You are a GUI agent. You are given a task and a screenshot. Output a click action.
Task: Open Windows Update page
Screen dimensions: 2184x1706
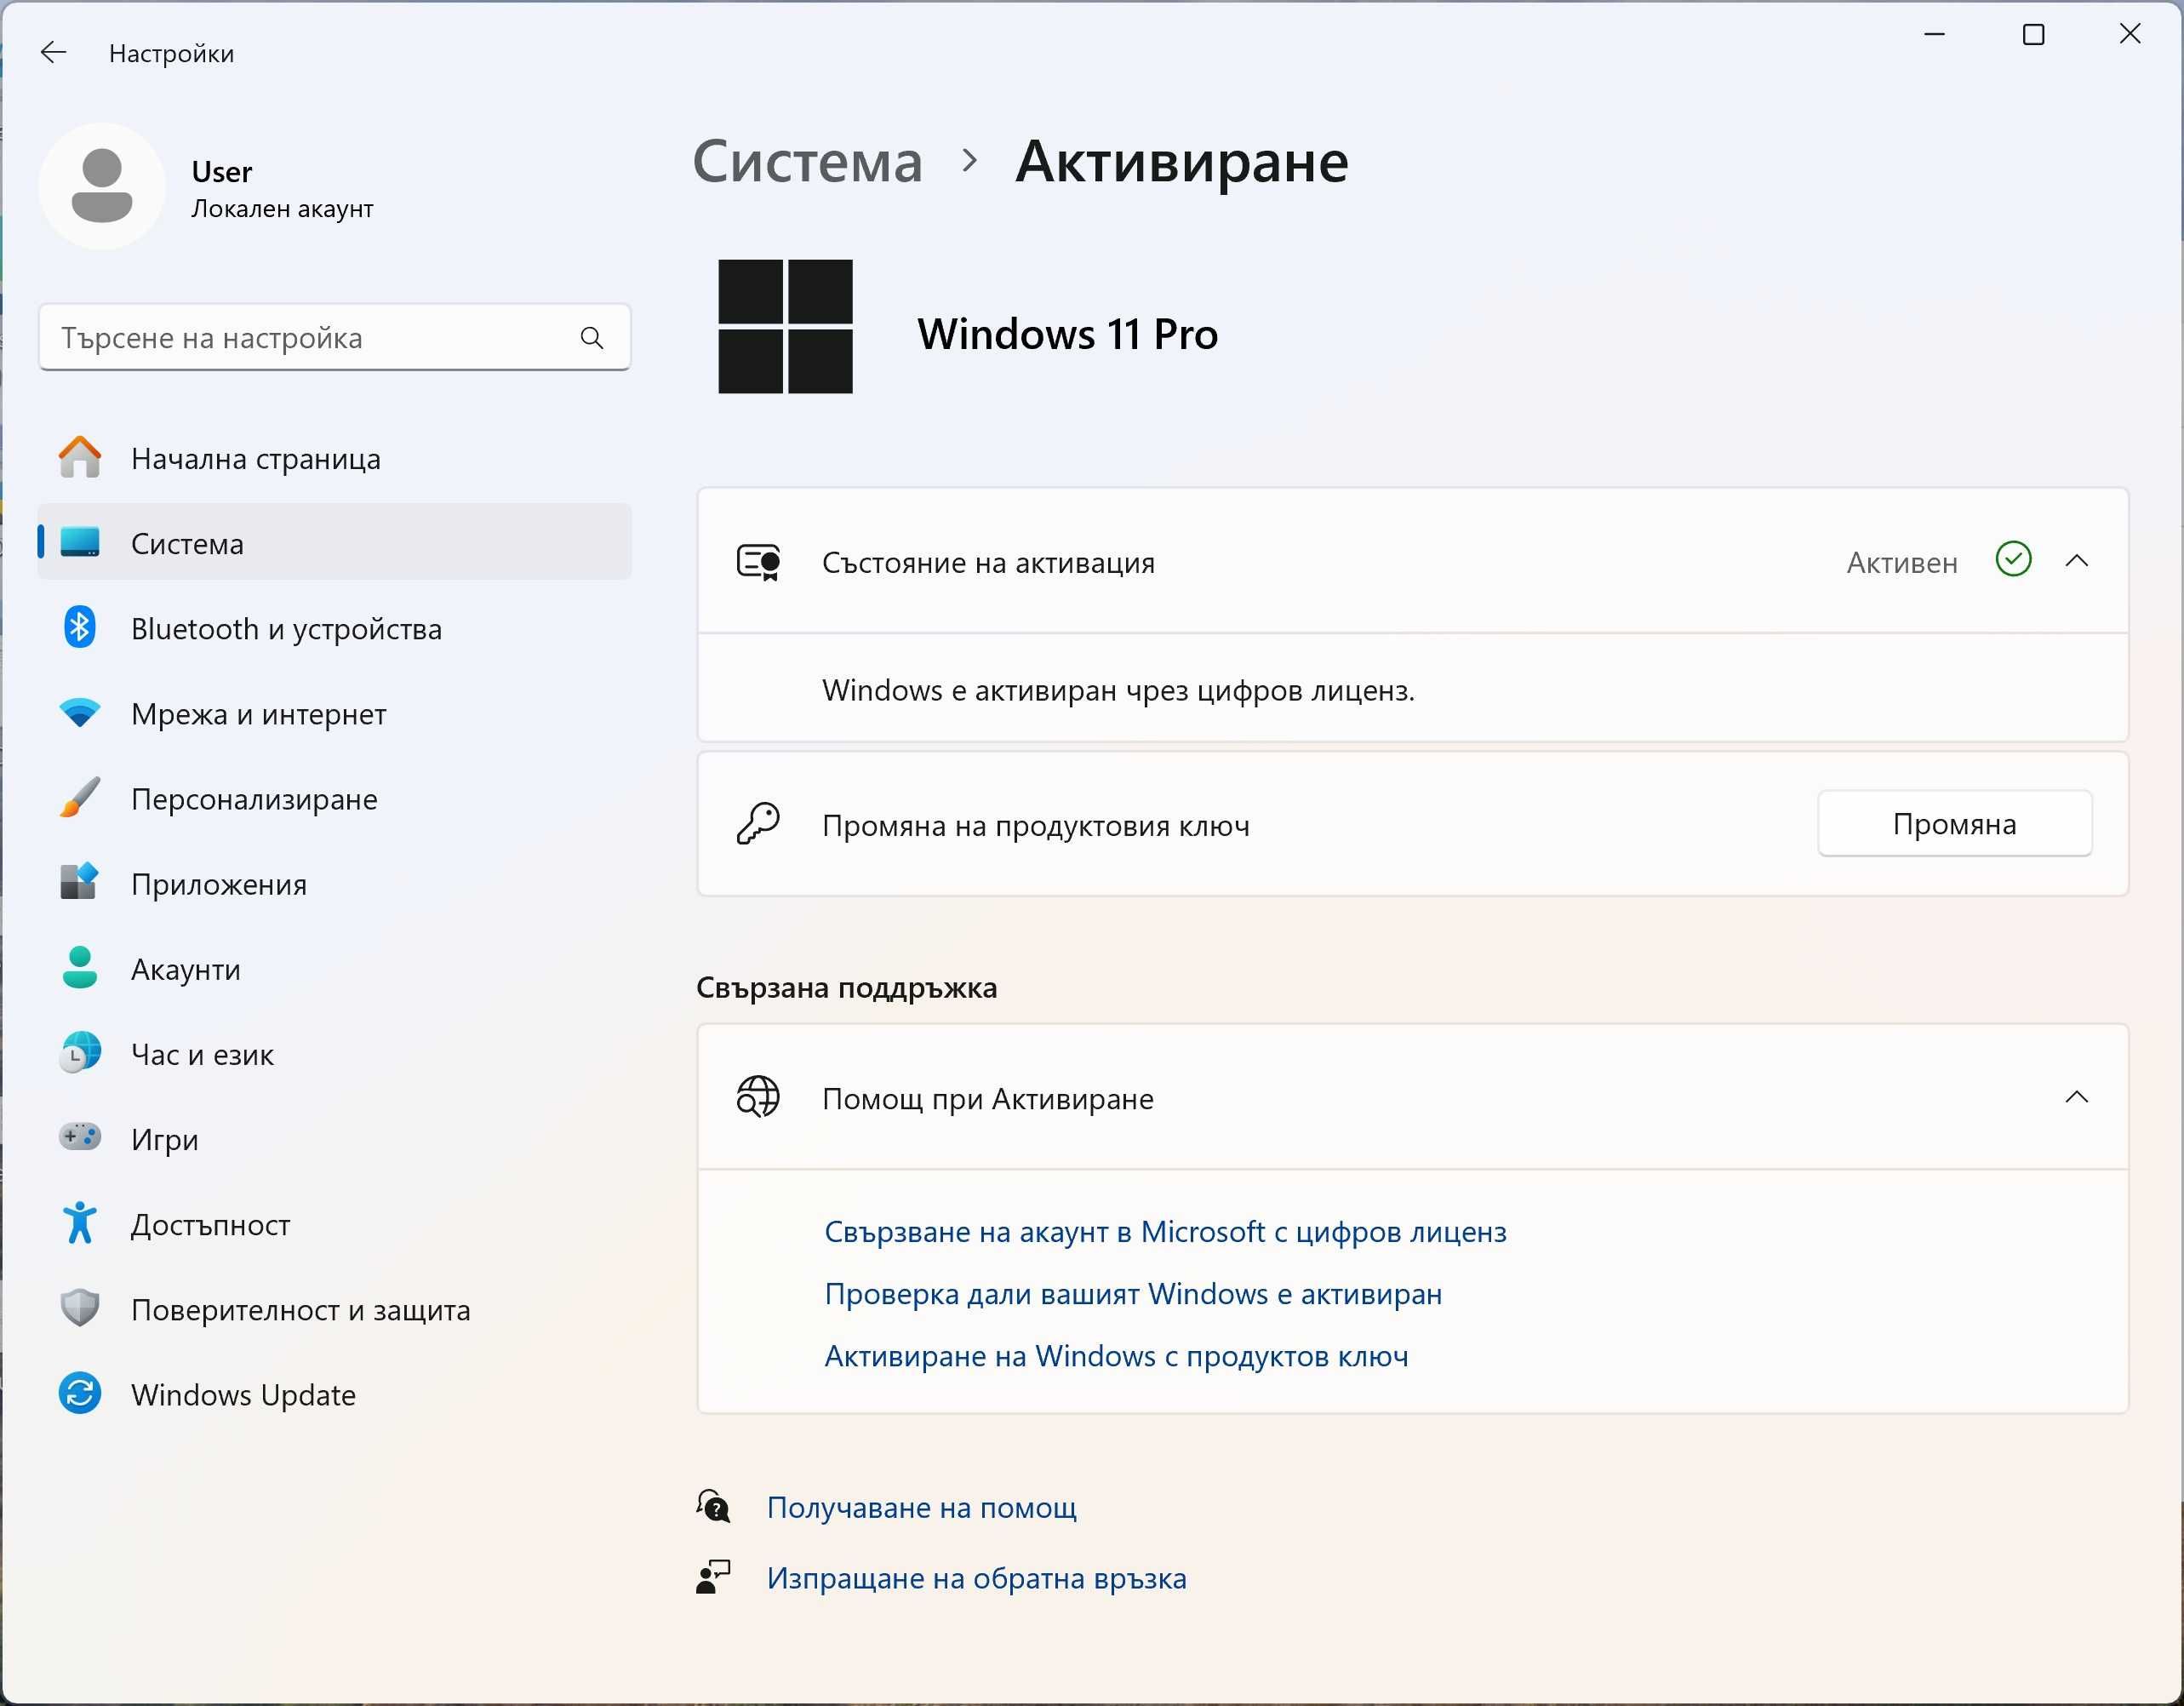(335, 1394)
